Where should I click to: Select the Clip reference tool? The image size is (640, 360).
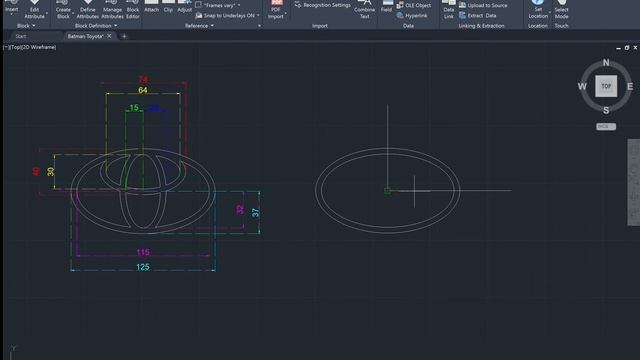168,7
